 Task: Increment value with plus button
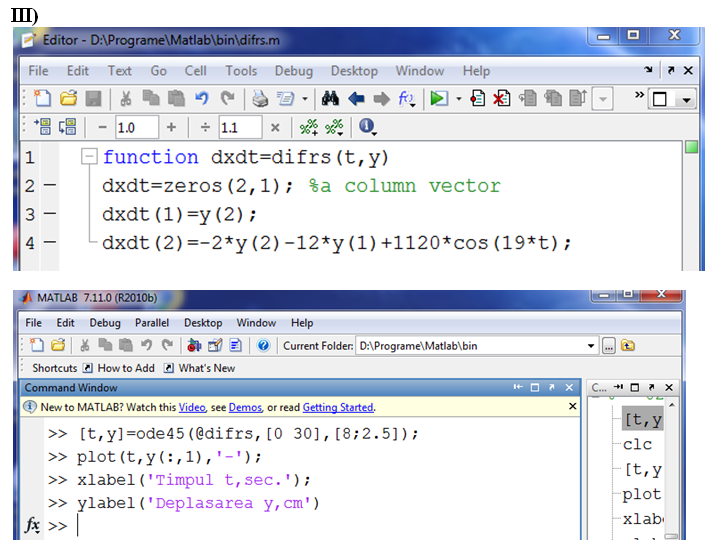[x=171, y=128]
